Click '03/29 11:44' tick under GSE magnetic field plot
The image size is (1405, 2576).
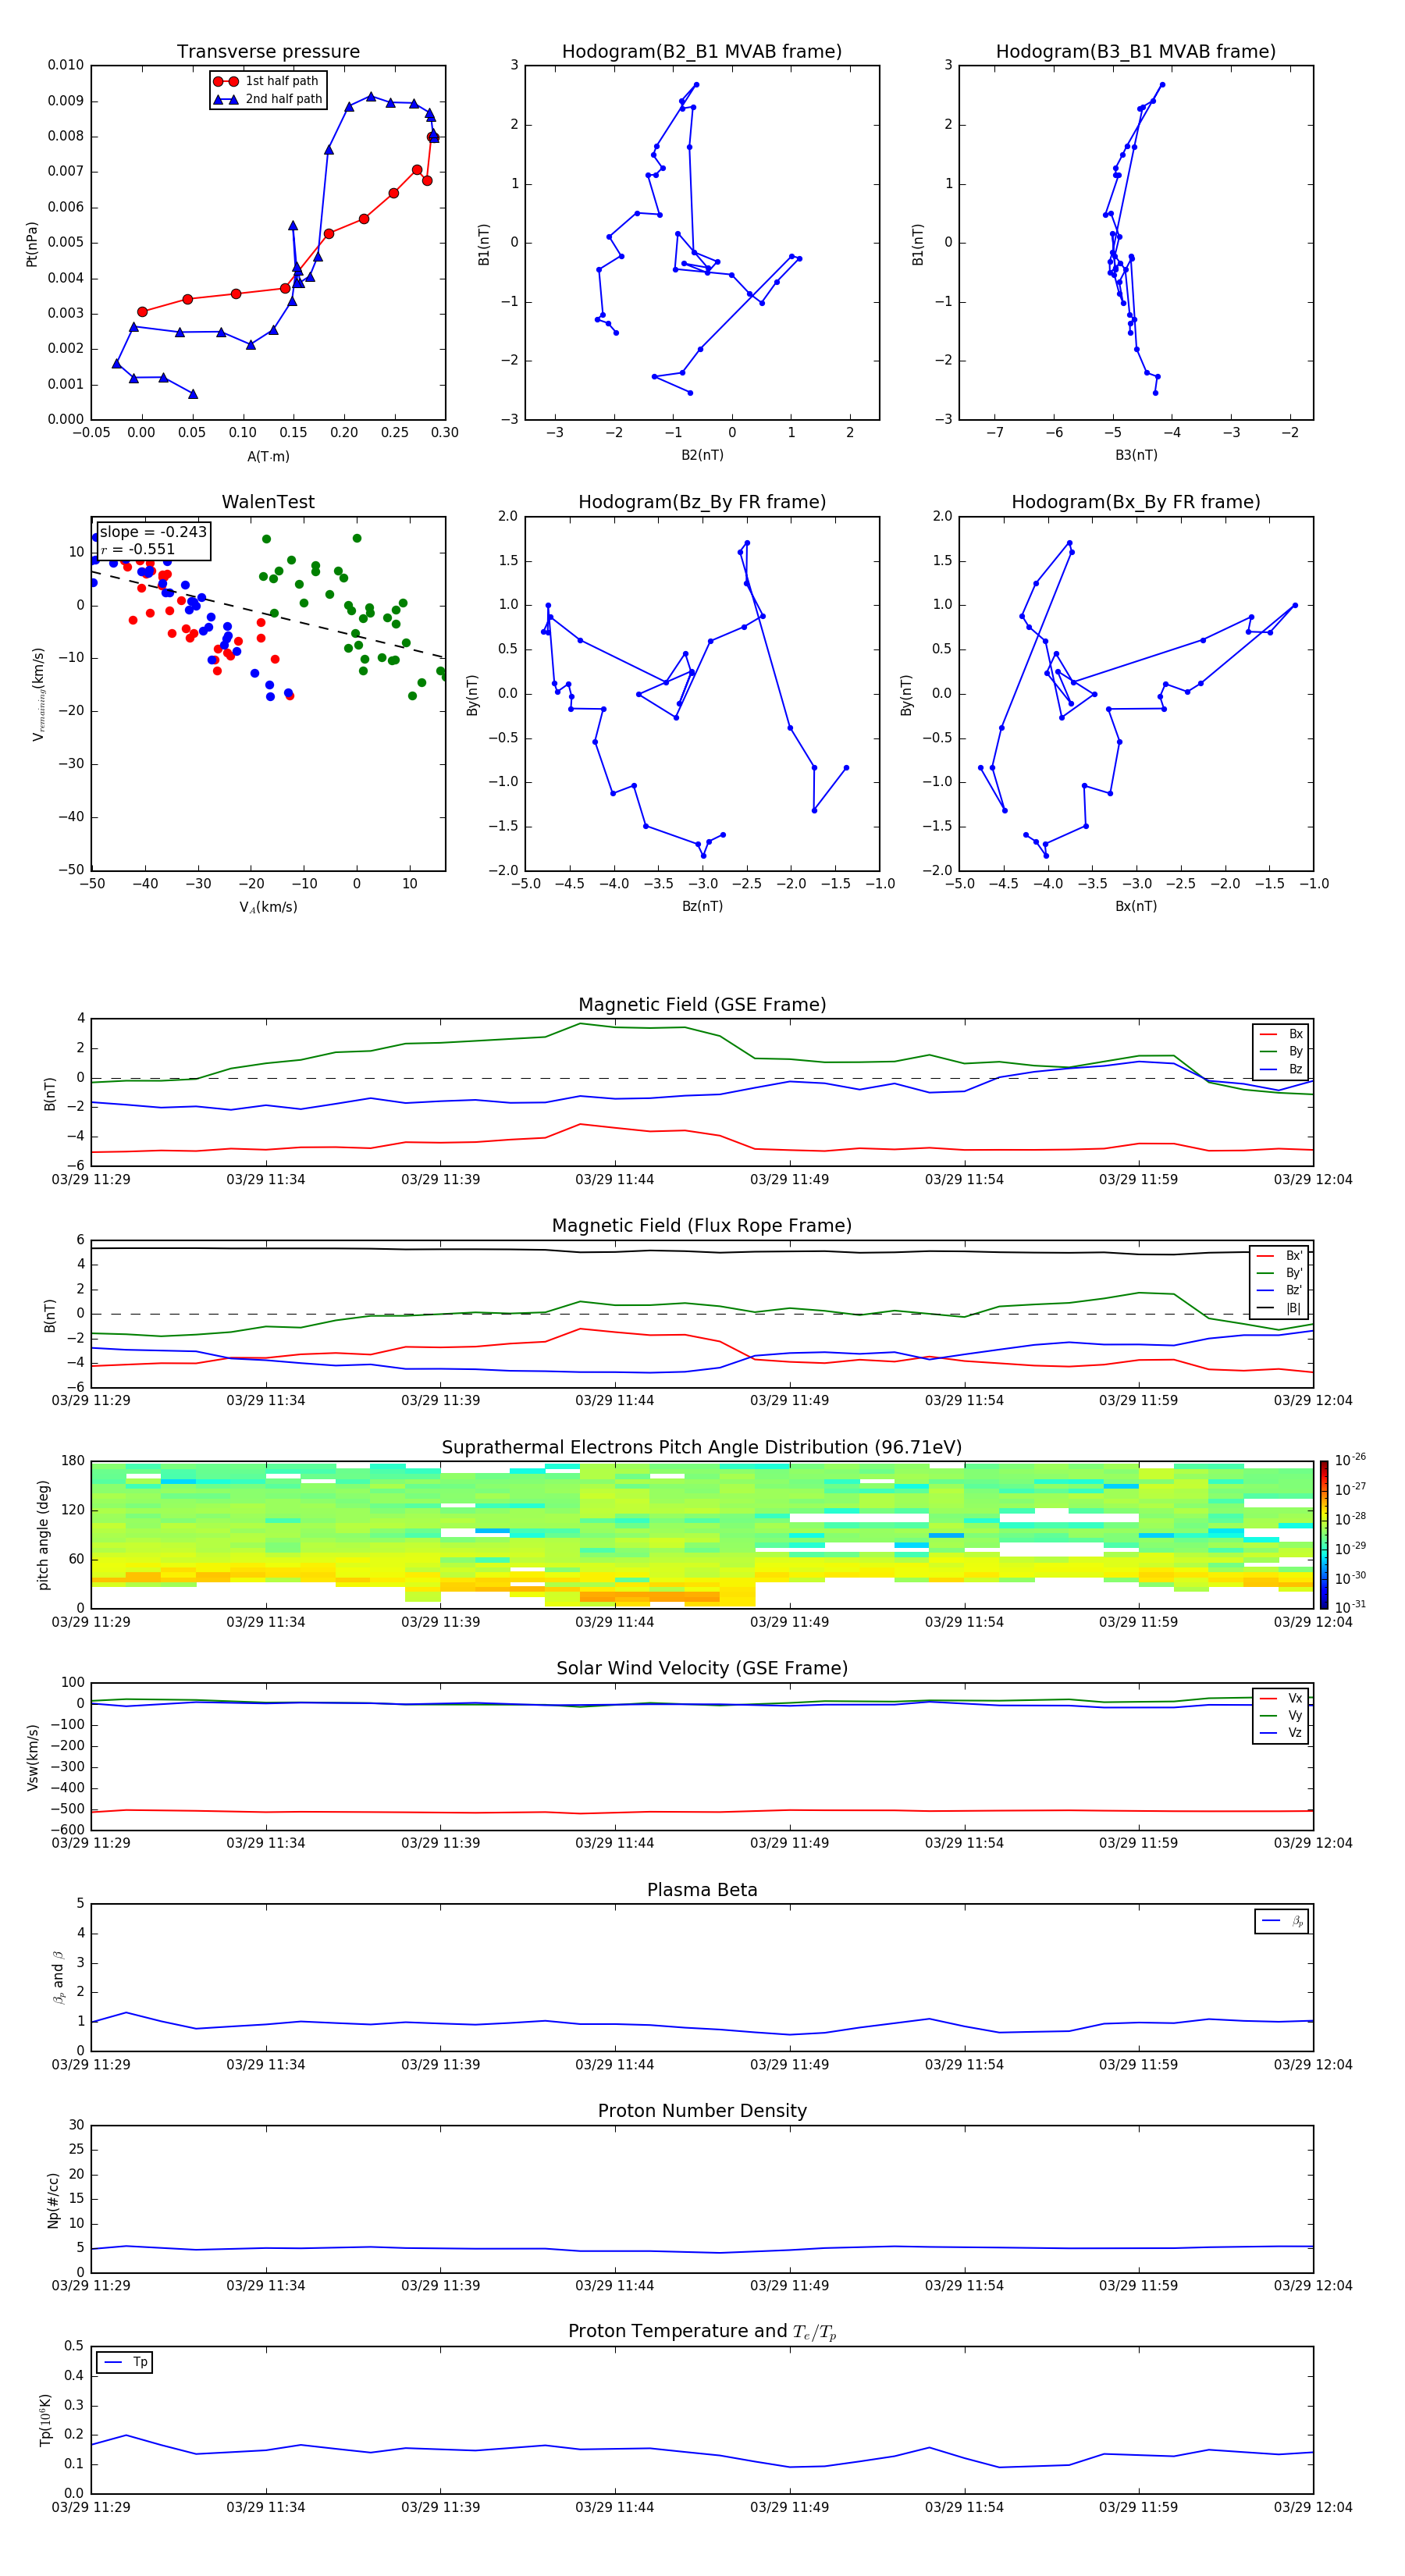point(614,1179)
